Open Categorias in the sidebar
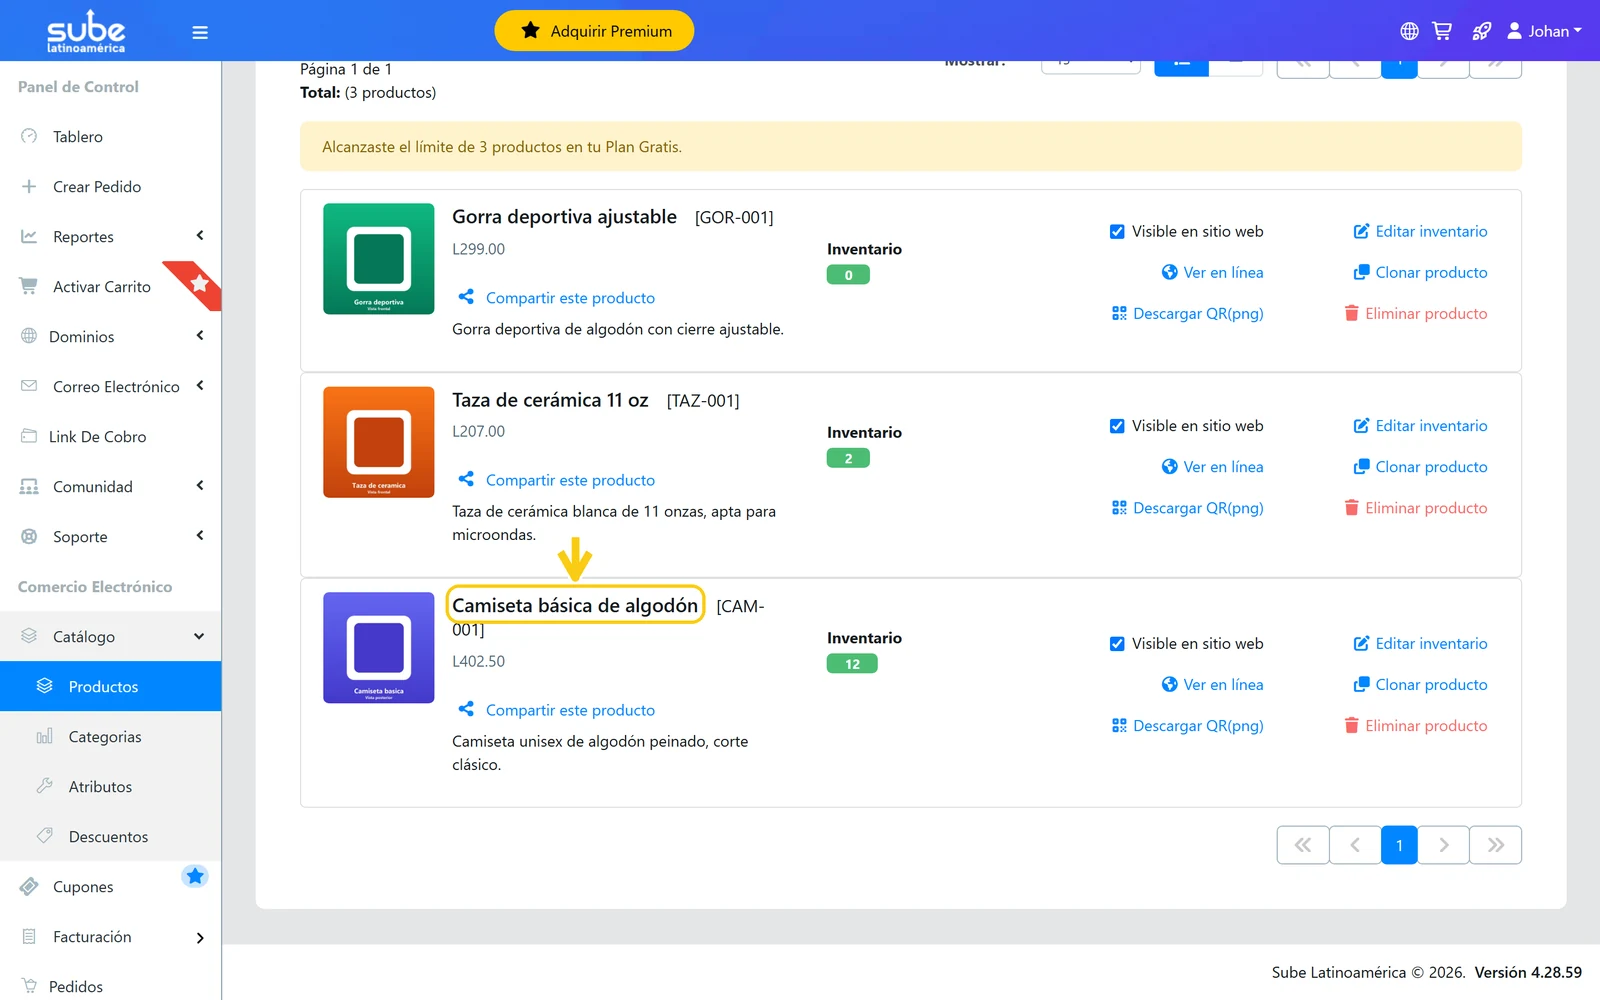This screenshot has width=1600, height=1000. pos(105,737)
